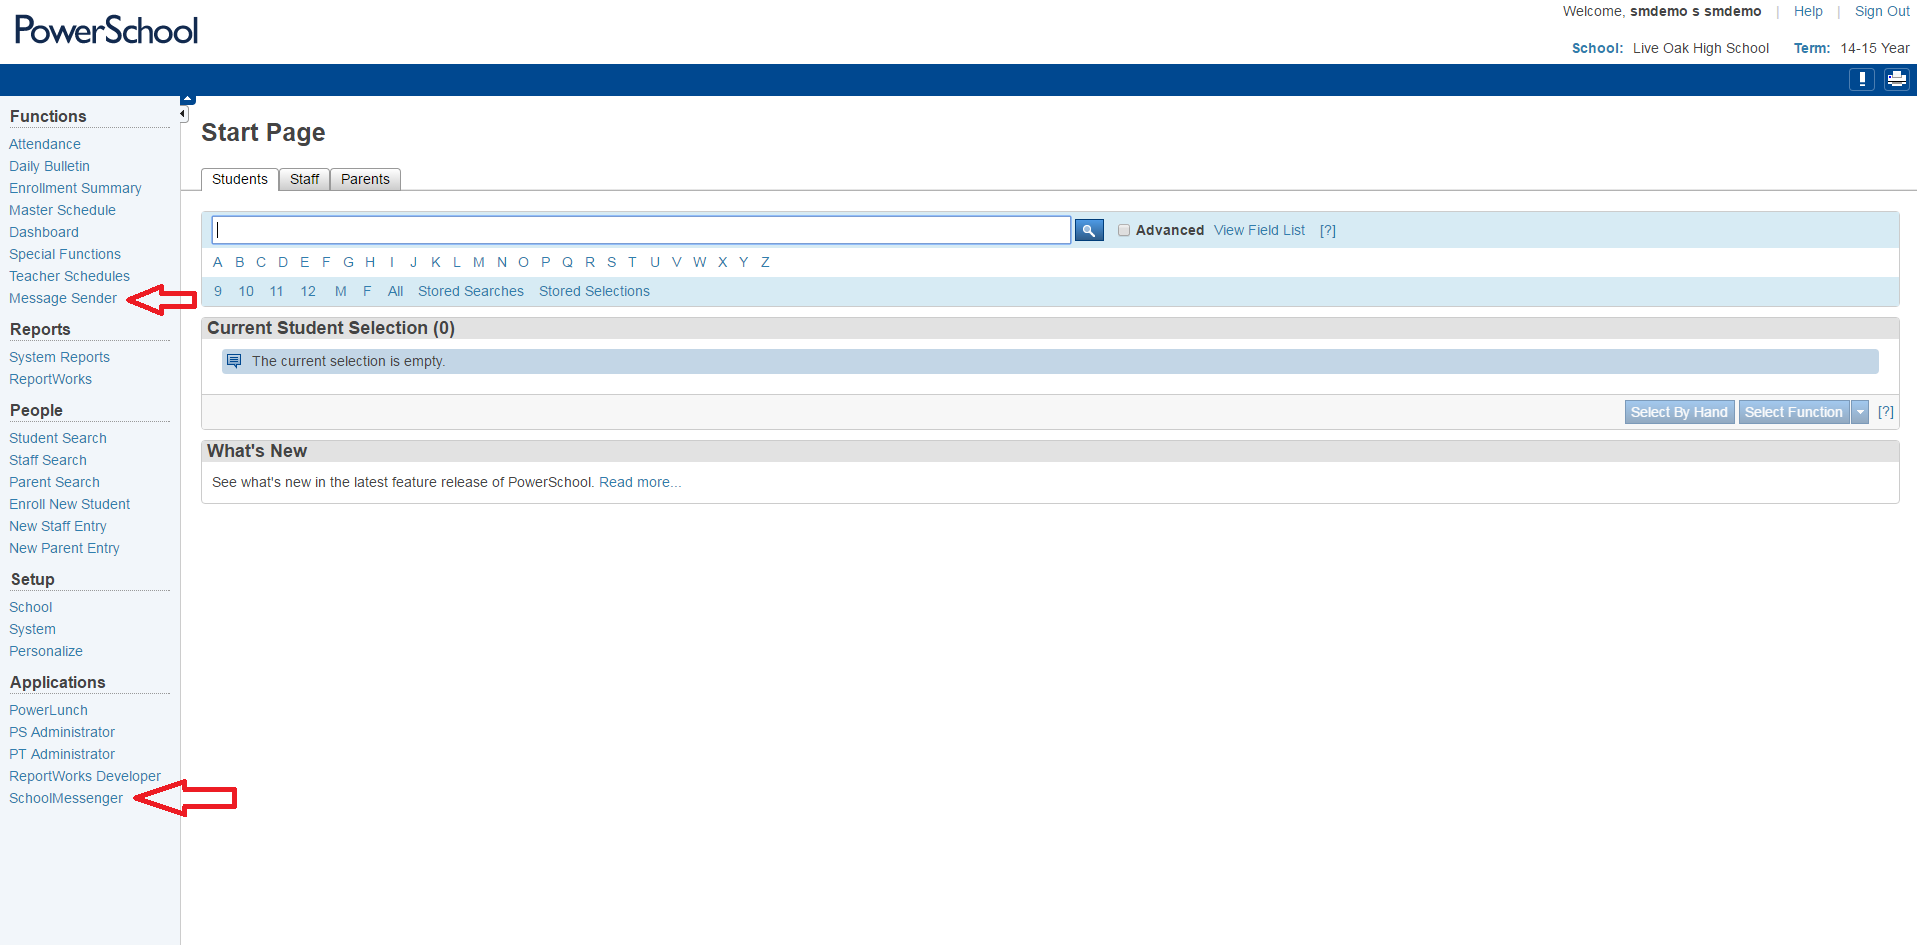
Task: Open the Read more link under What's New
Action: [639, 481]
